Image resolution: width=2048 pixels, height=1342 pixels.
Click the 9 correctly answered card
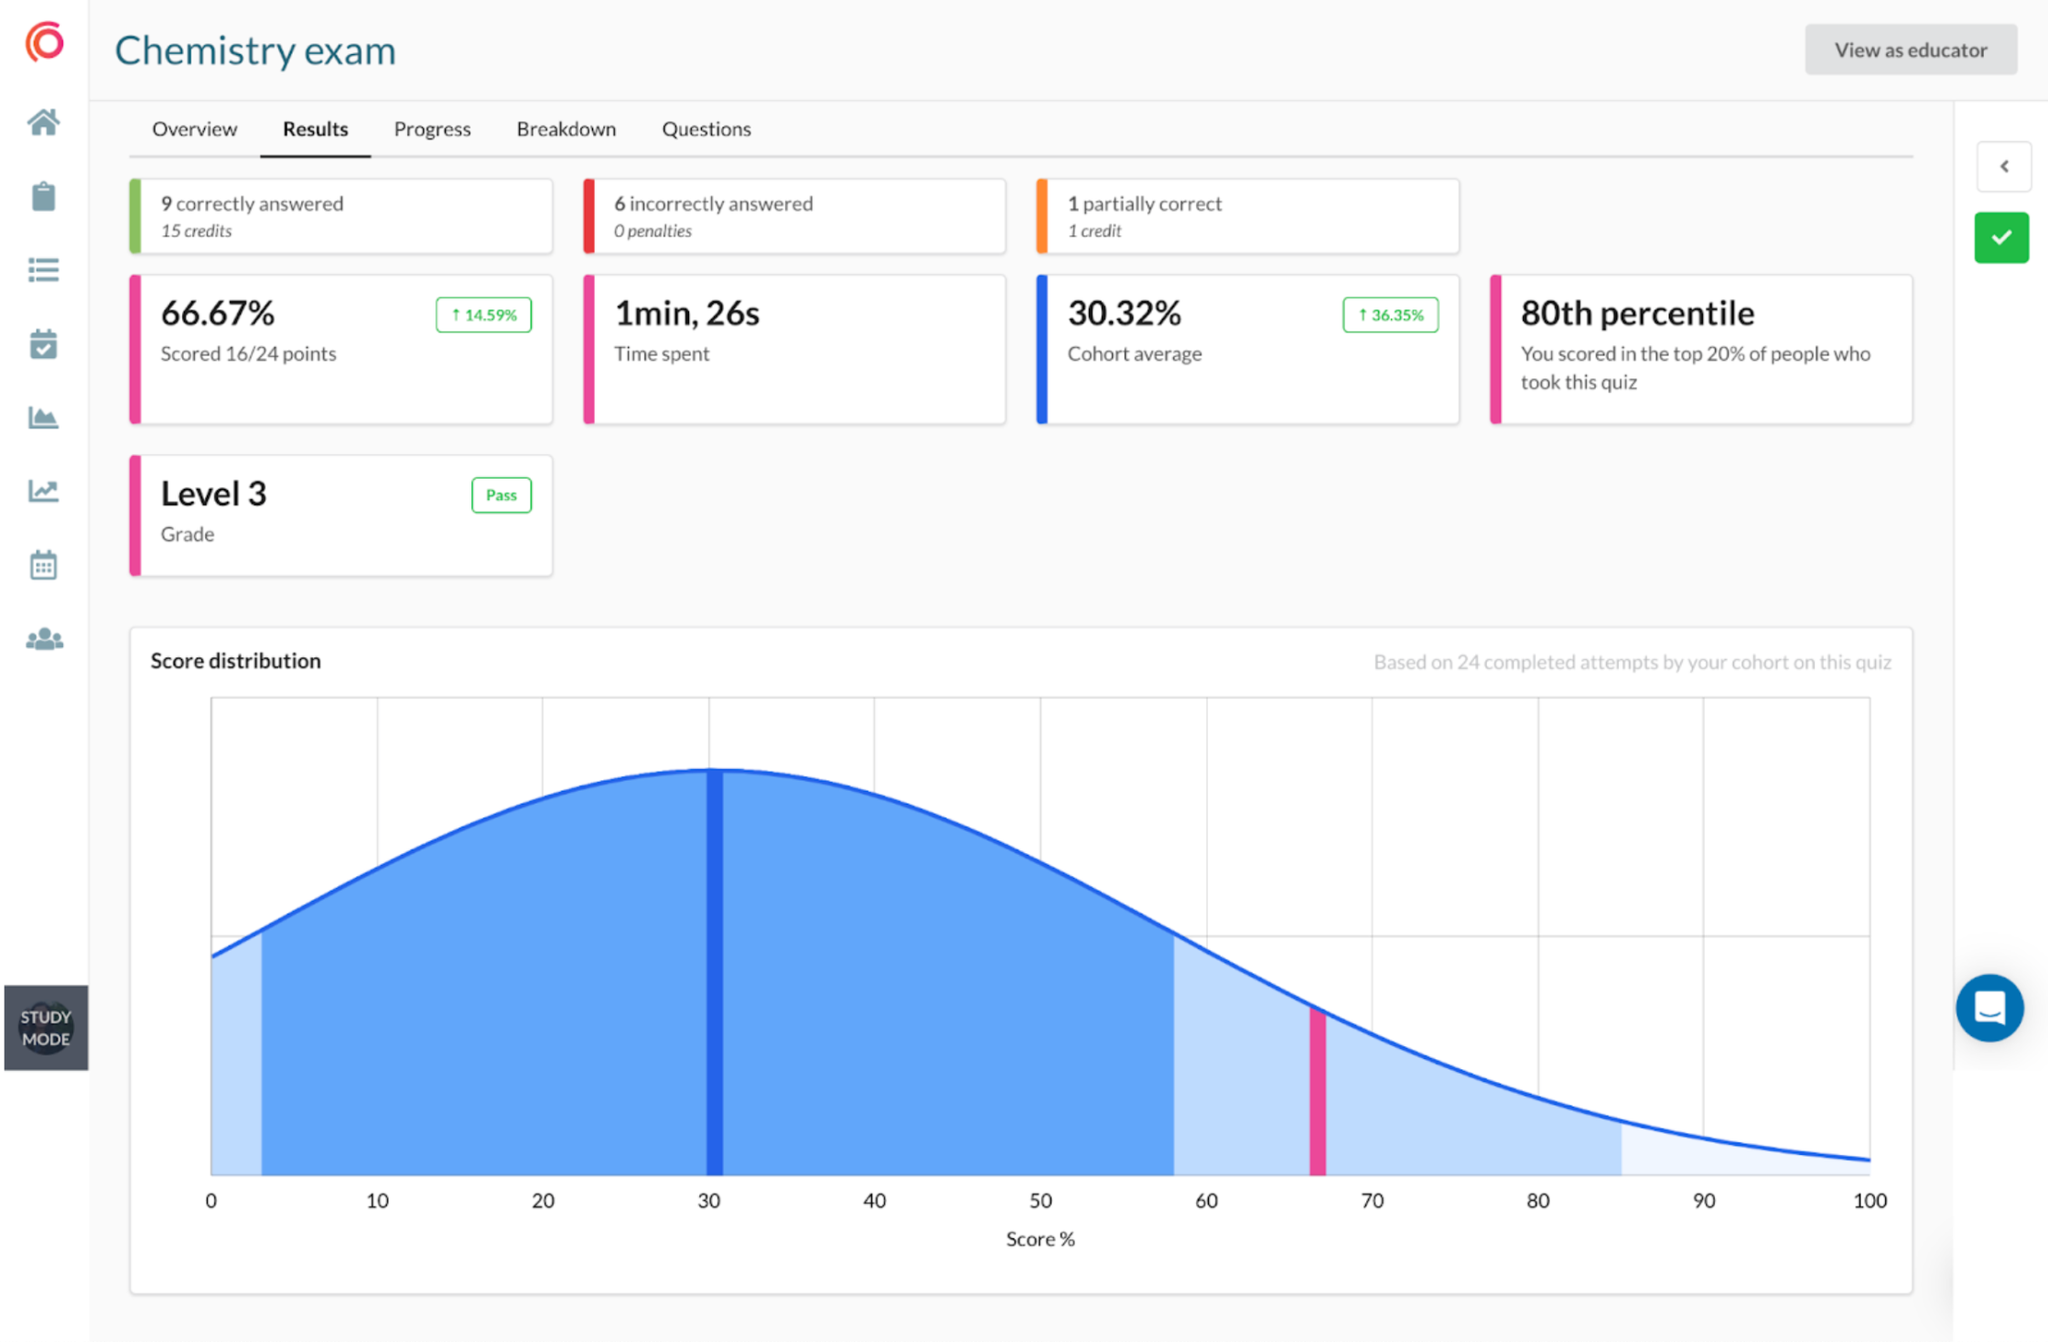point(340,216)
